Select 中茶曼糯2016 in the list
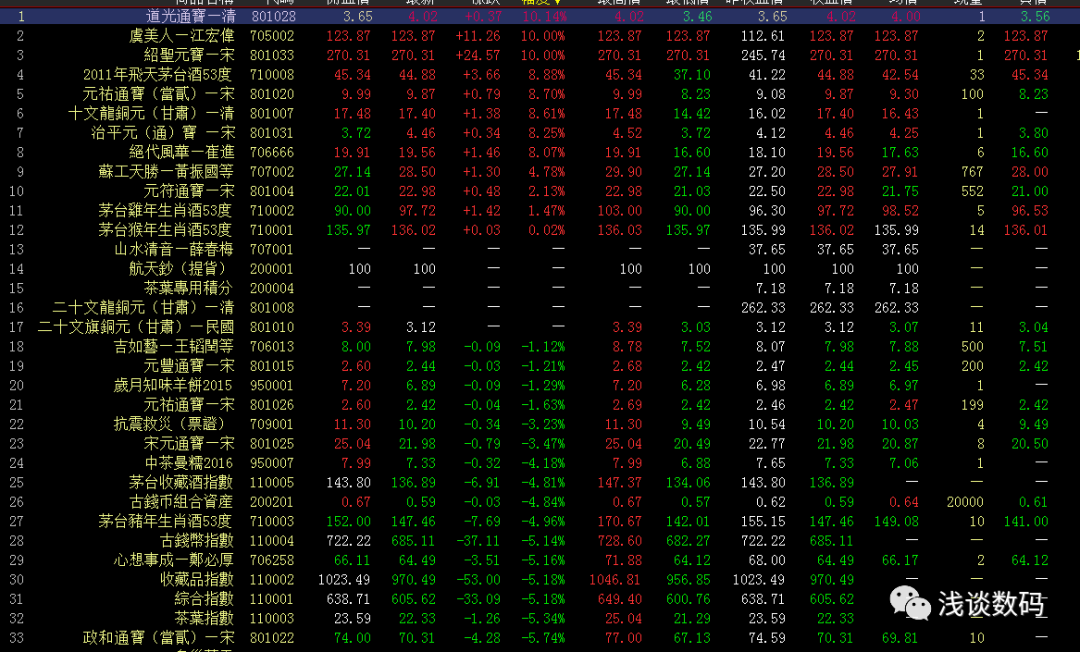The height and width of the screenshot is (652, 1080). (189, 463)
